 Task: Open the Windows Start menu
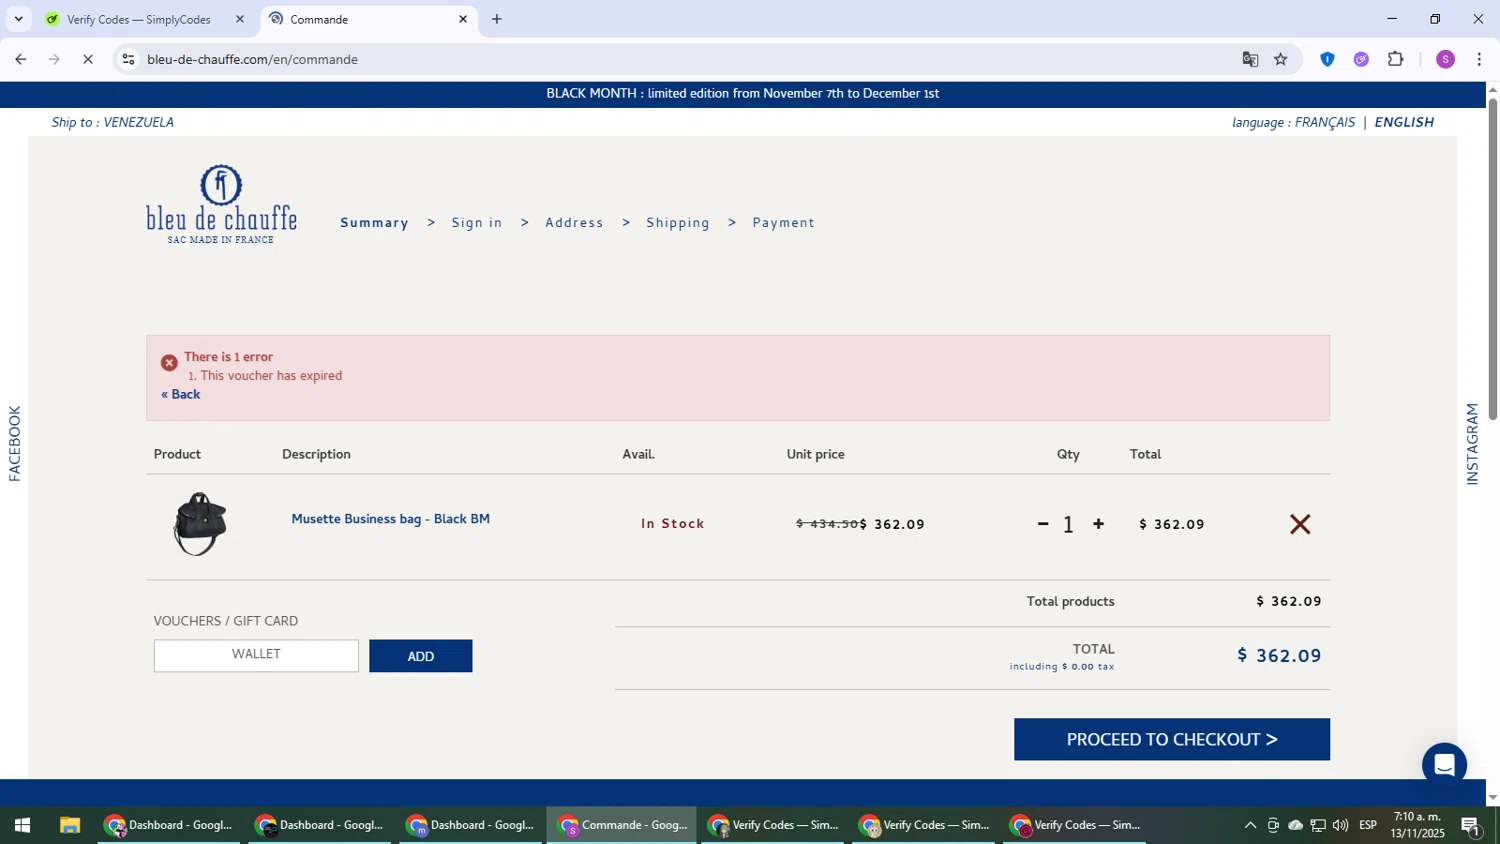[22, 825]
